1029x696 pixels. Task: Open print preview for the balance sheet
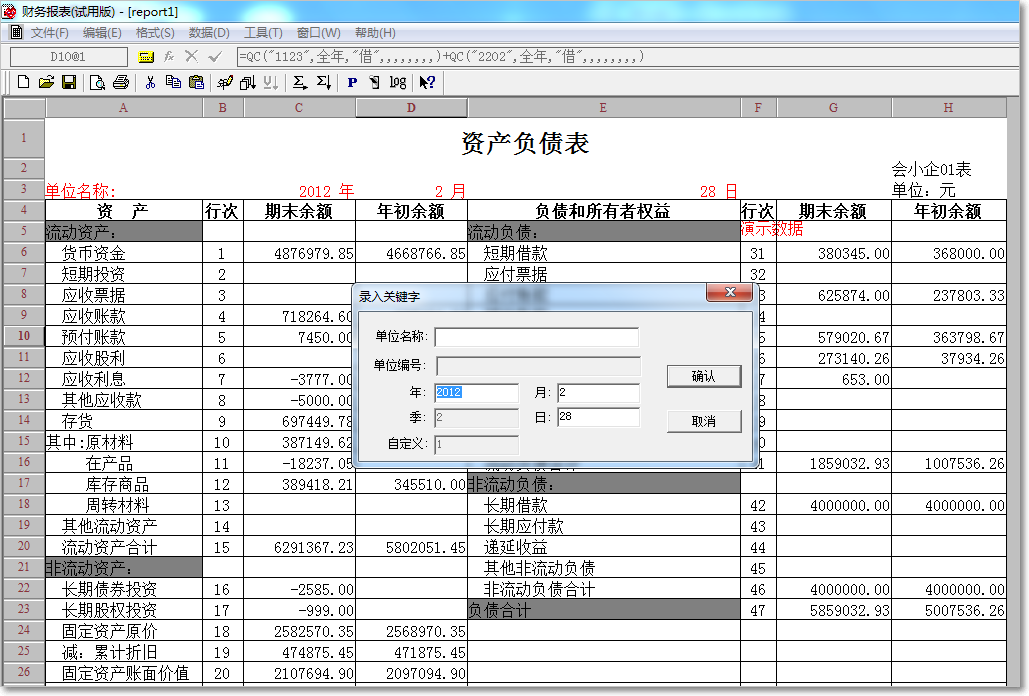97,82
